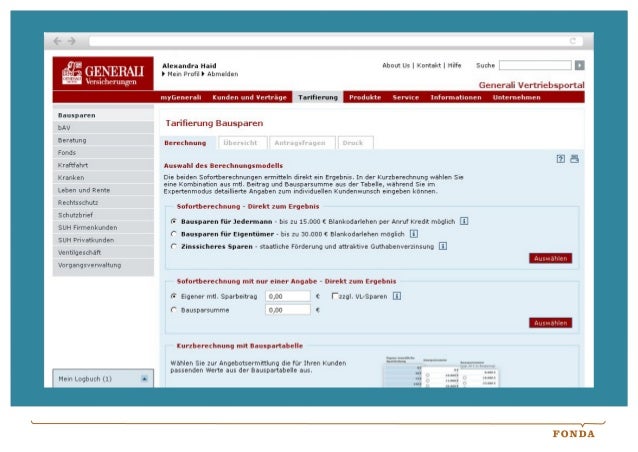Image resolution: width=638 pixels, height=452 pixels.
Task: Open Tarifierung menu
Action: [x=318, y=97]
